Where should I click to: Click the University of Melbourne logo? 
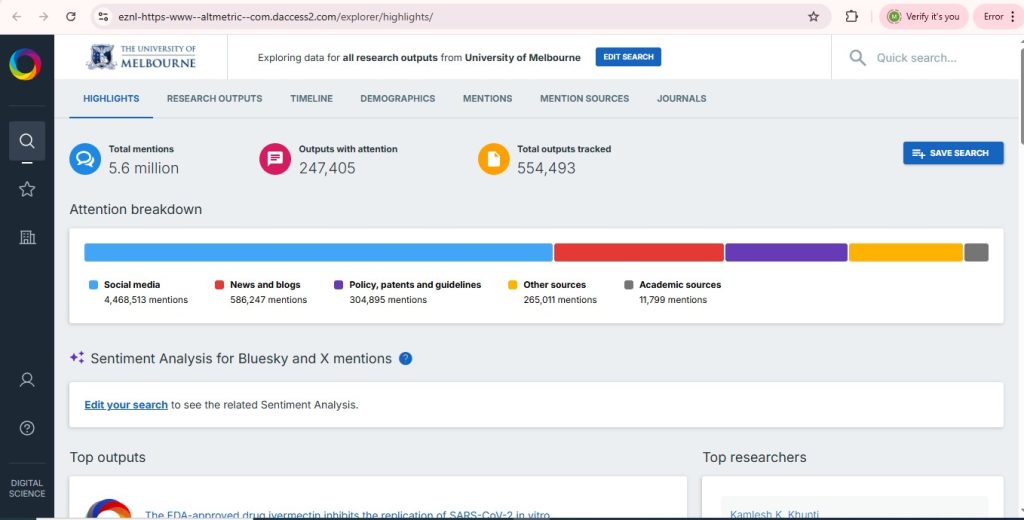click(x=142, y=57)
